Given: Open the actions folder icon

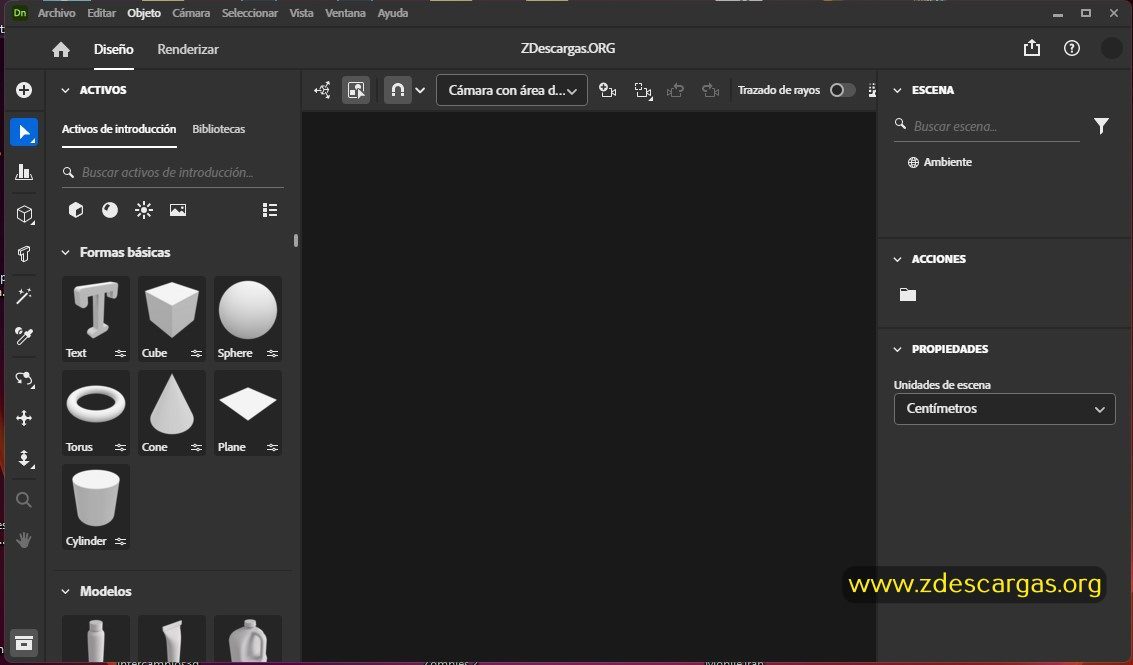Looking at the screenshot, I should click(908, 294).
